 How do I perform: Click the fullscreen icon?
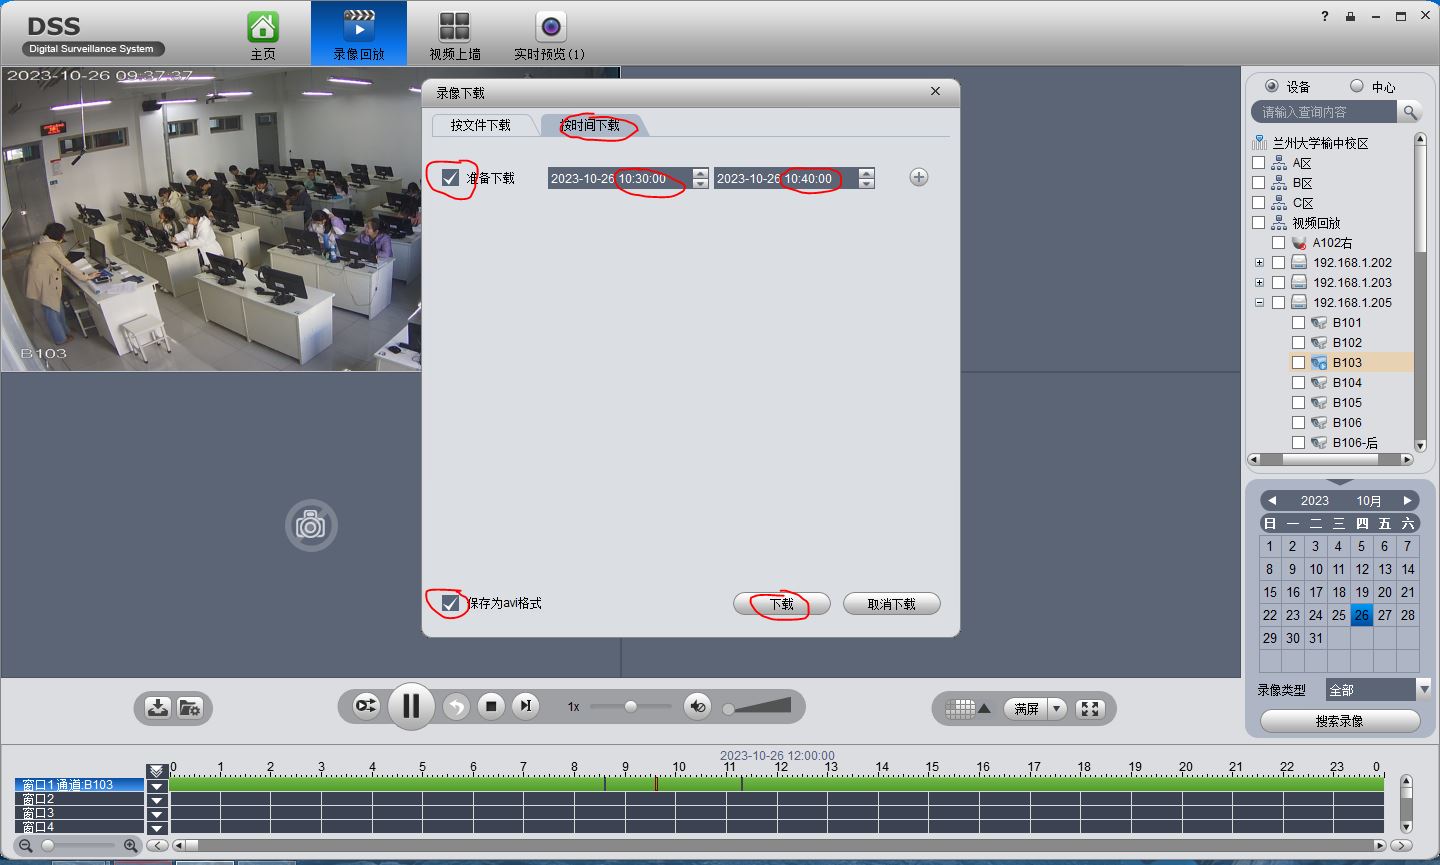pos(1090,708)
